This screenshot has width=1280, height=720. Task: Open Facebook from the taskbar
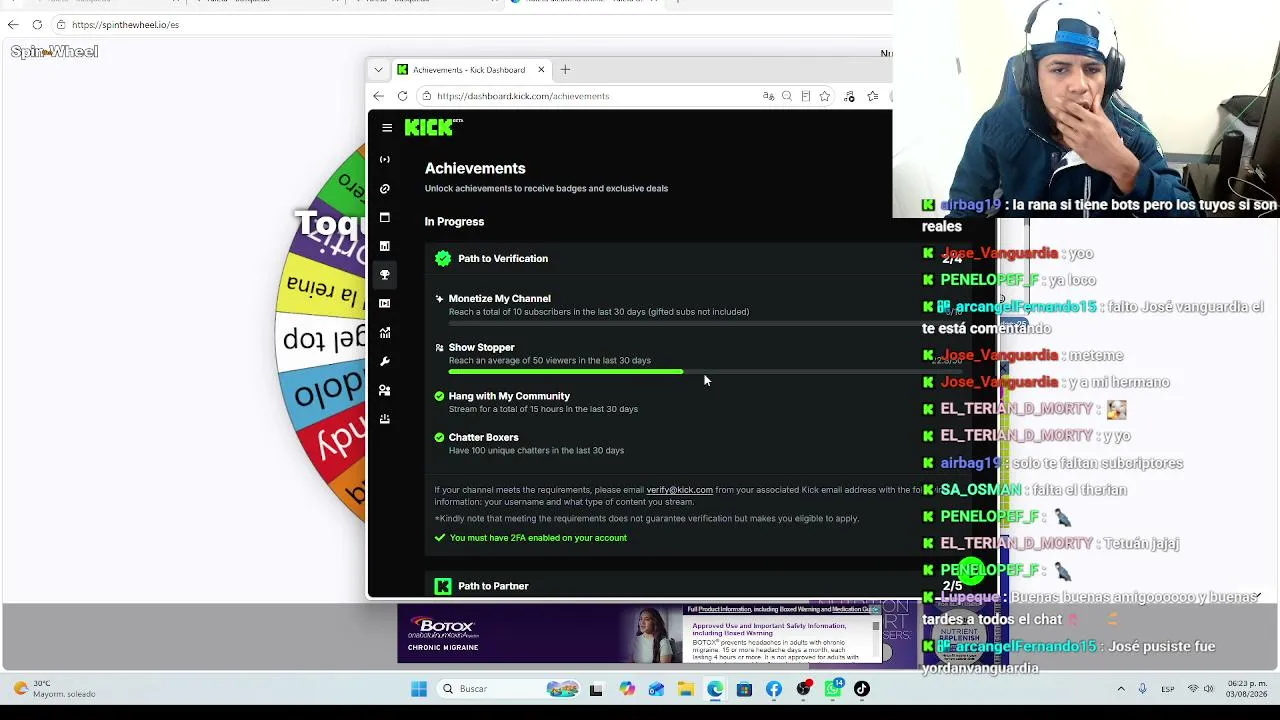click(774, 689)
